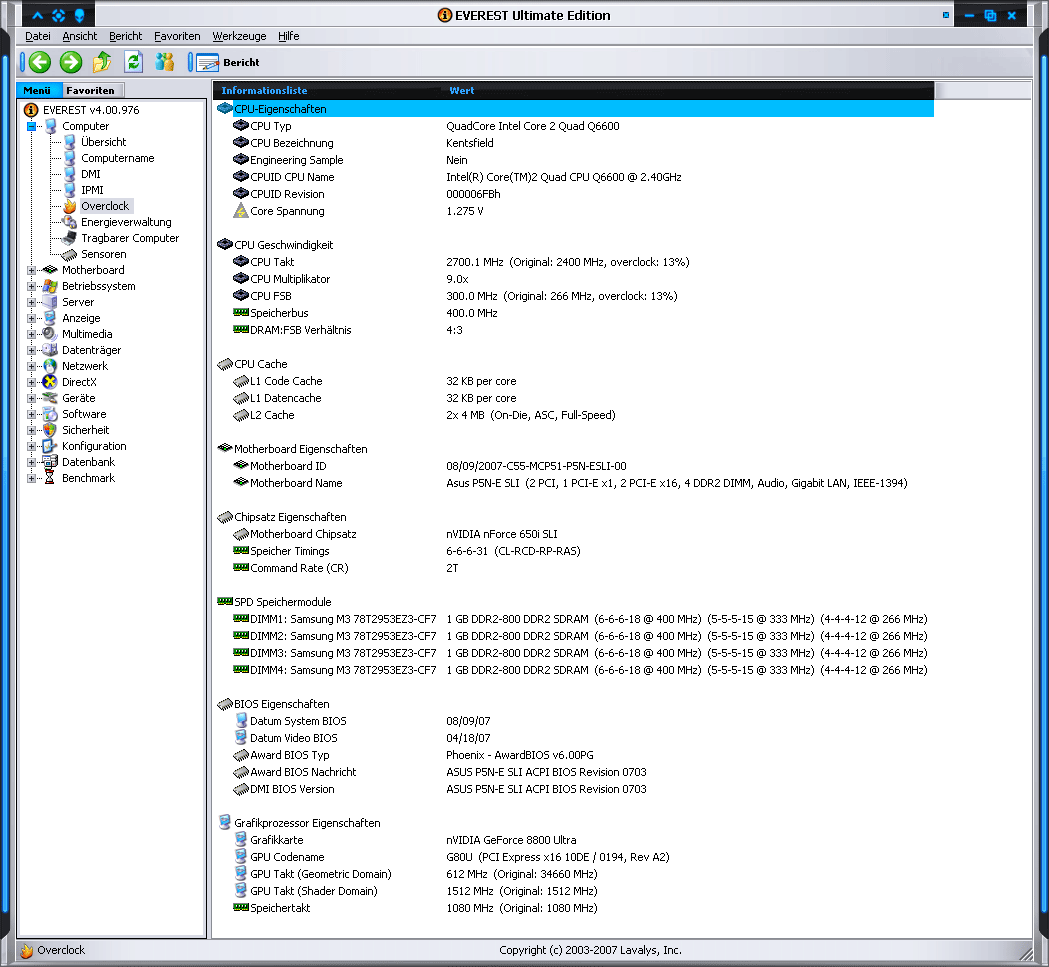Click the Konfiguration icon in tree
The height and width of the screenshot is (967, 1049).
tap(50, 446)
